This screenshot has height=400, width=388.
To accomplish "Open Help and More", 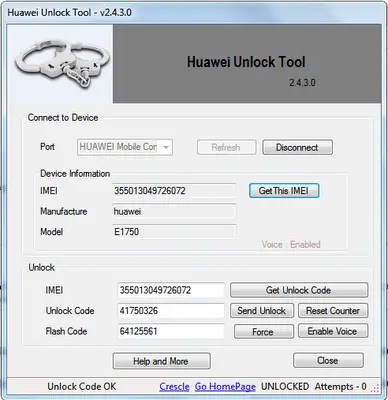I will 162,361.
